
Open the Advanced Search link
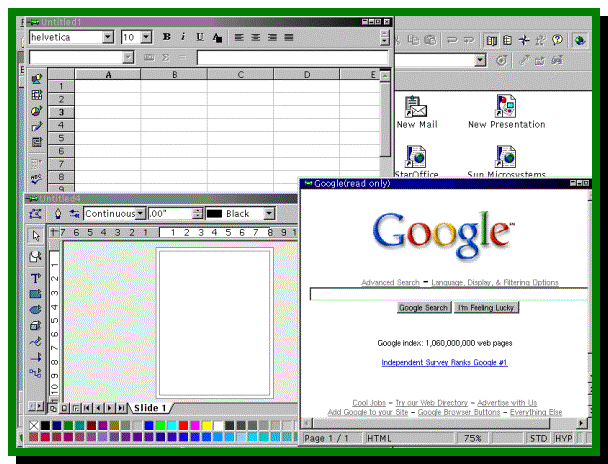[x=390, y=283]
